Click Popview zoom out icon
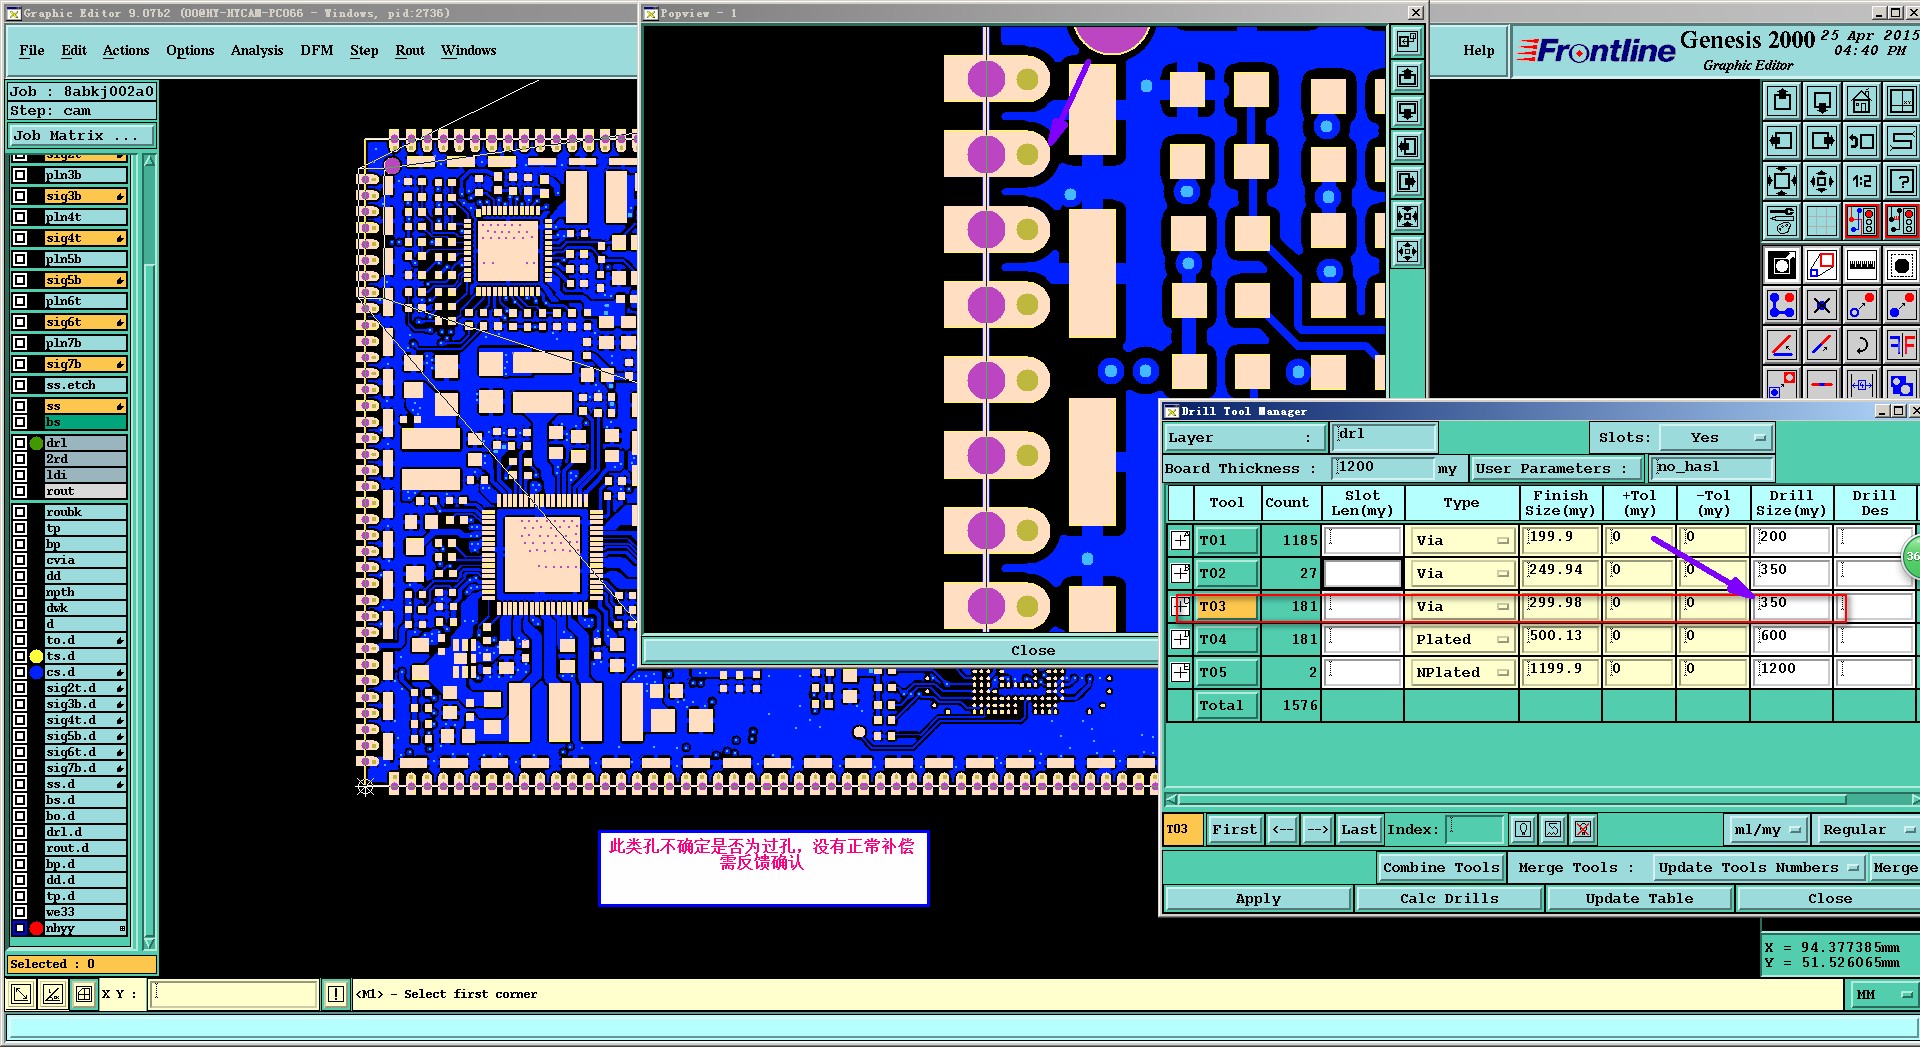 (1407, 252)
